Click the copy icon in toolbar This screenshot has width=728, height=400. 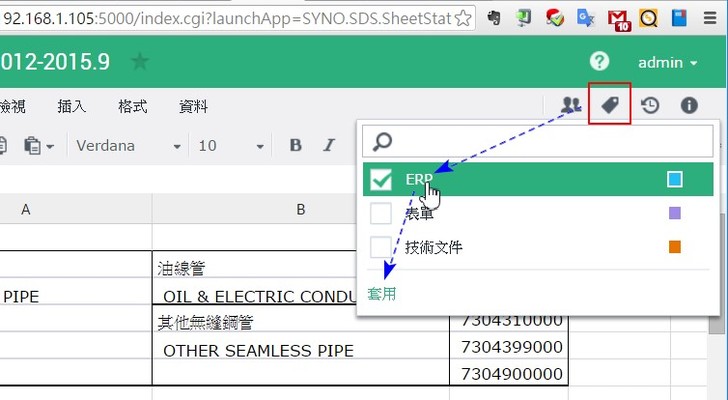(x=2, y=146)
